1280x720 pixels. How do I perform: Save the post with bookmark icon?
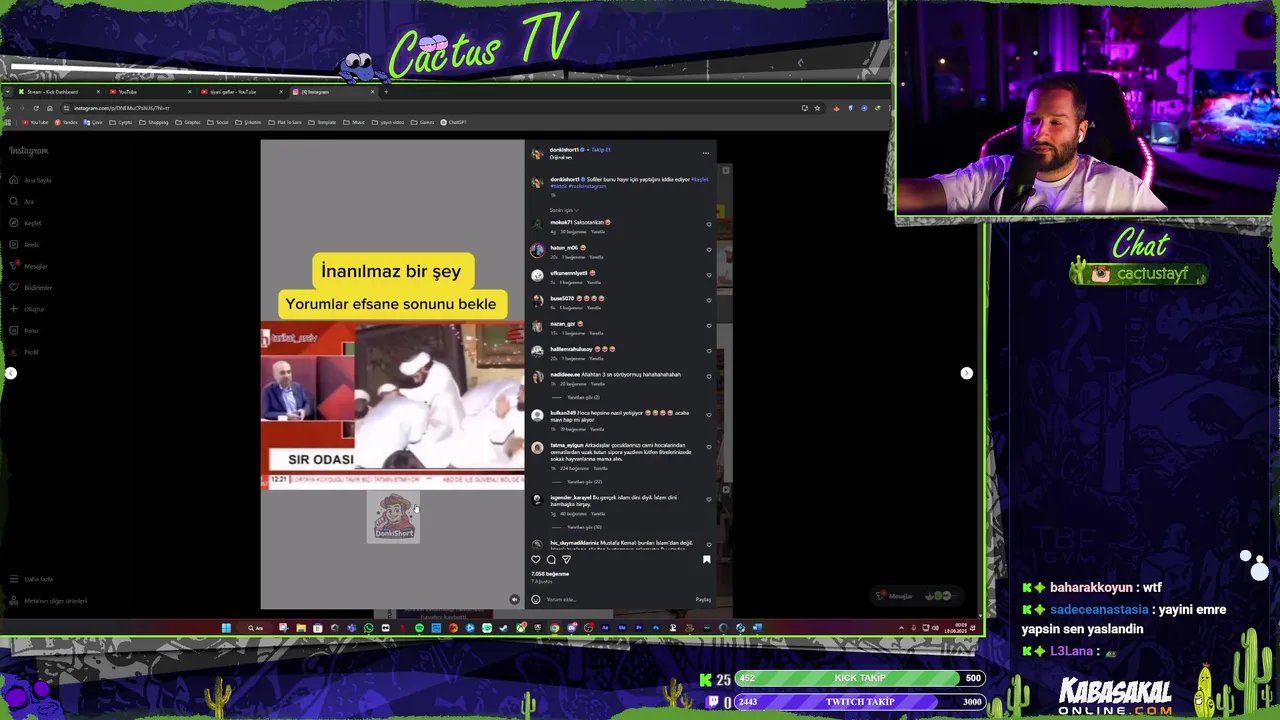pyautogui.click(x=706, y=560)
